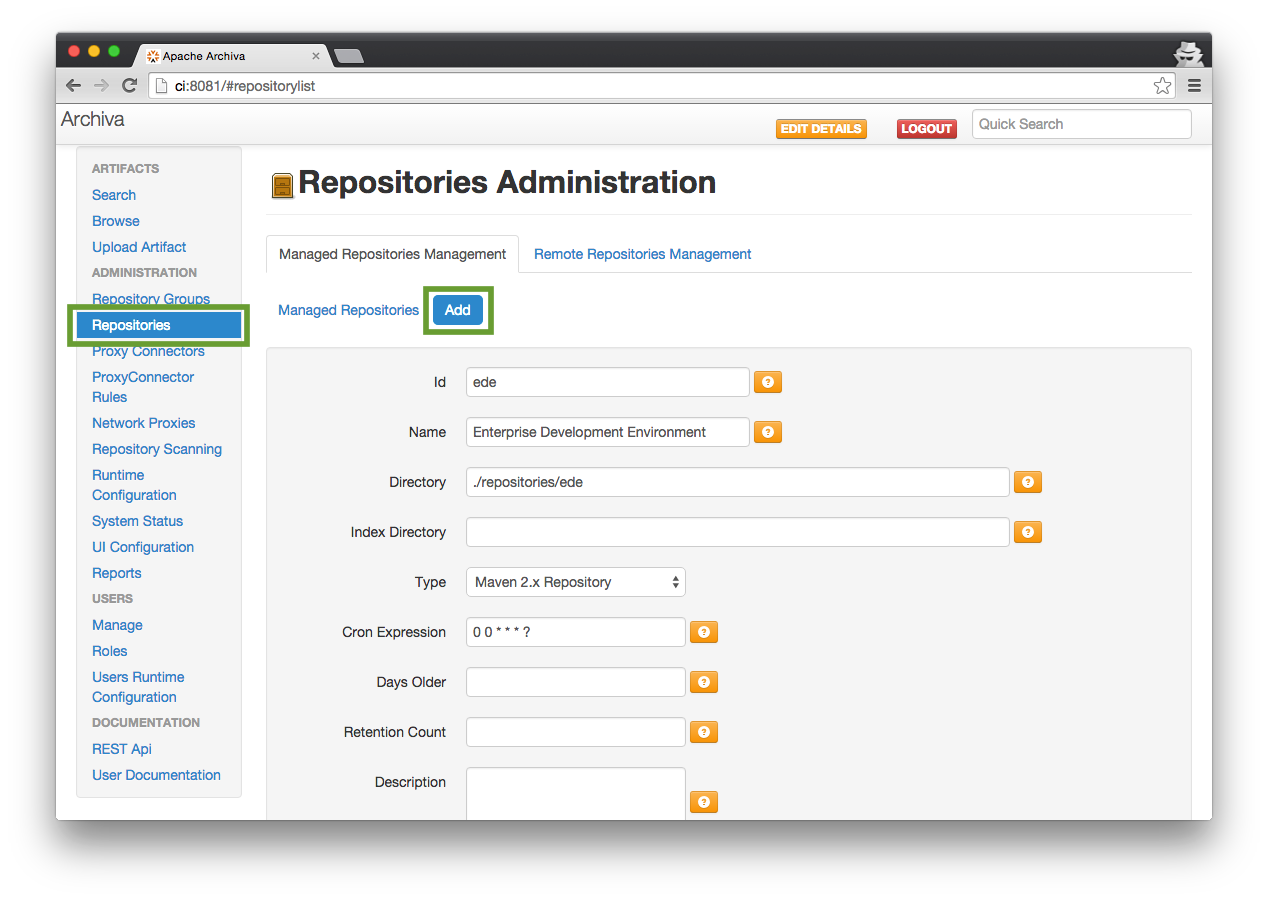1268x900 pixels.
Task: Open REST Api documentation
Action: pyautogui.click(x=122, y=749)
